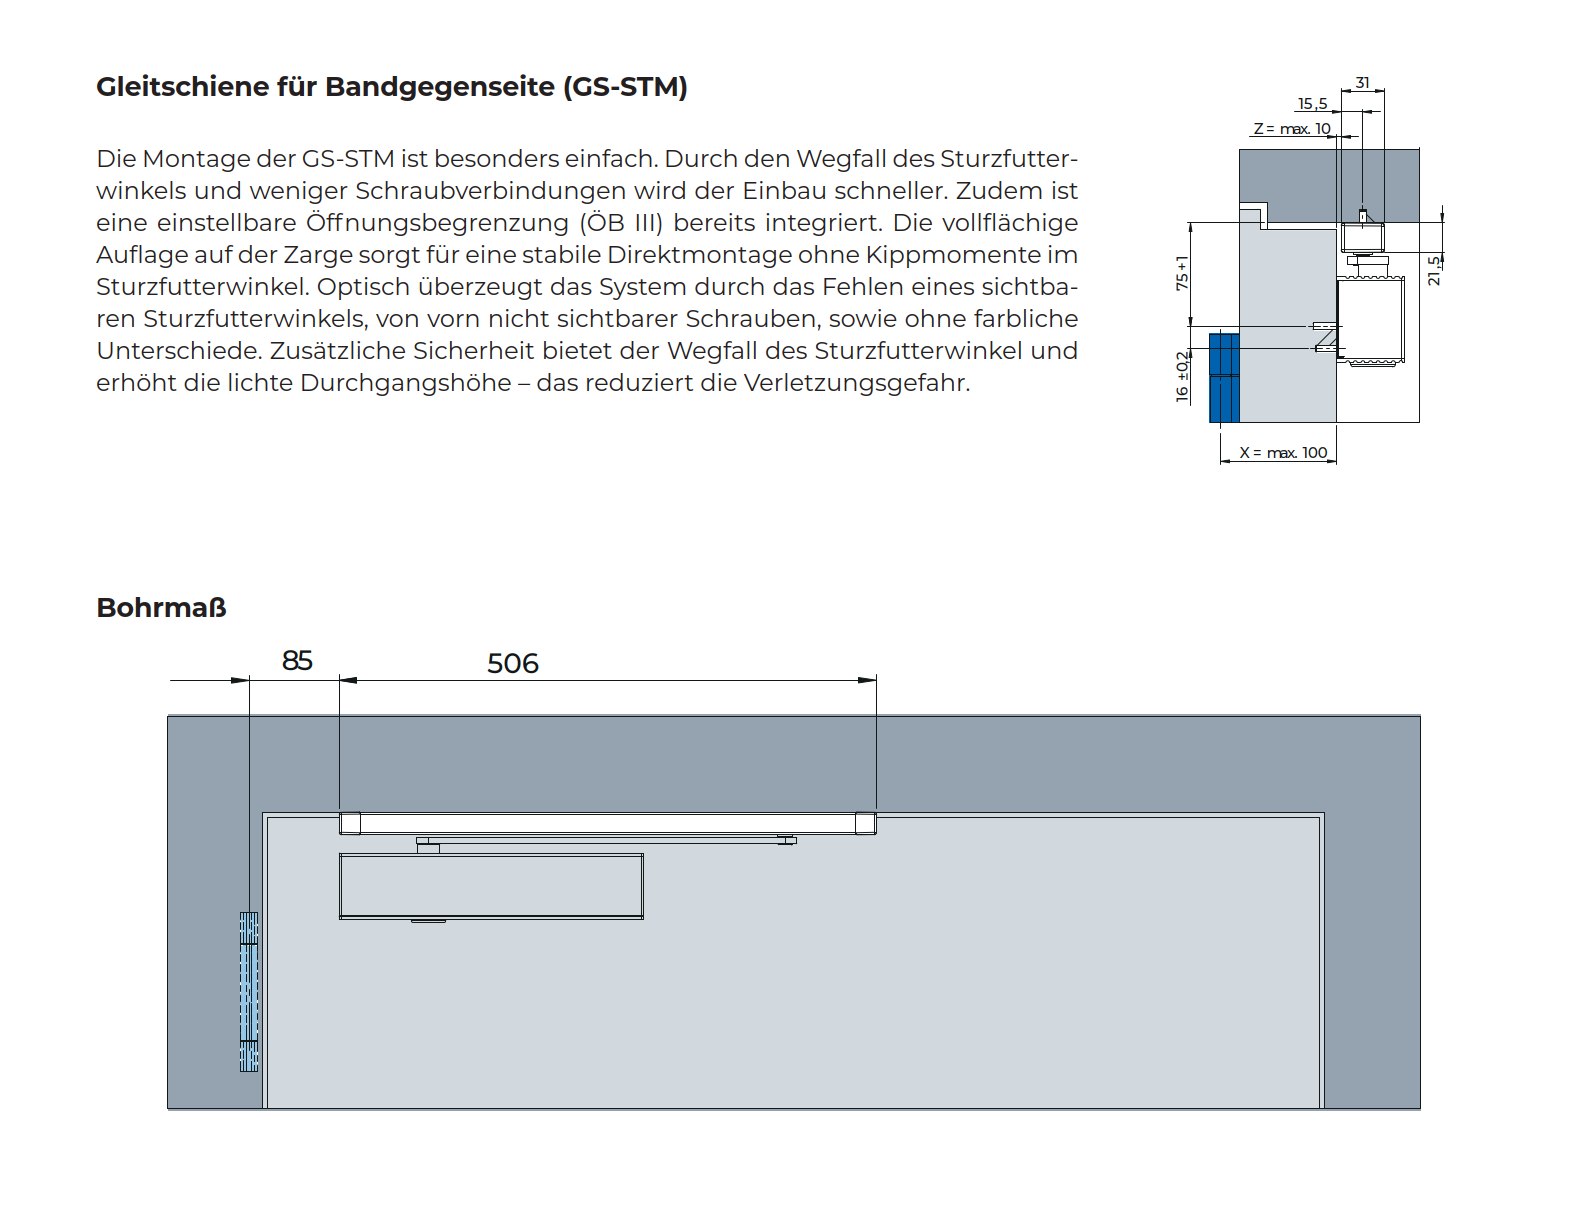Click the text line starting 'Sturzfutterwinkel. Optisch überzeugt'
Viewport: 1587px width, 1220px height.
click(x=587, y=287)
